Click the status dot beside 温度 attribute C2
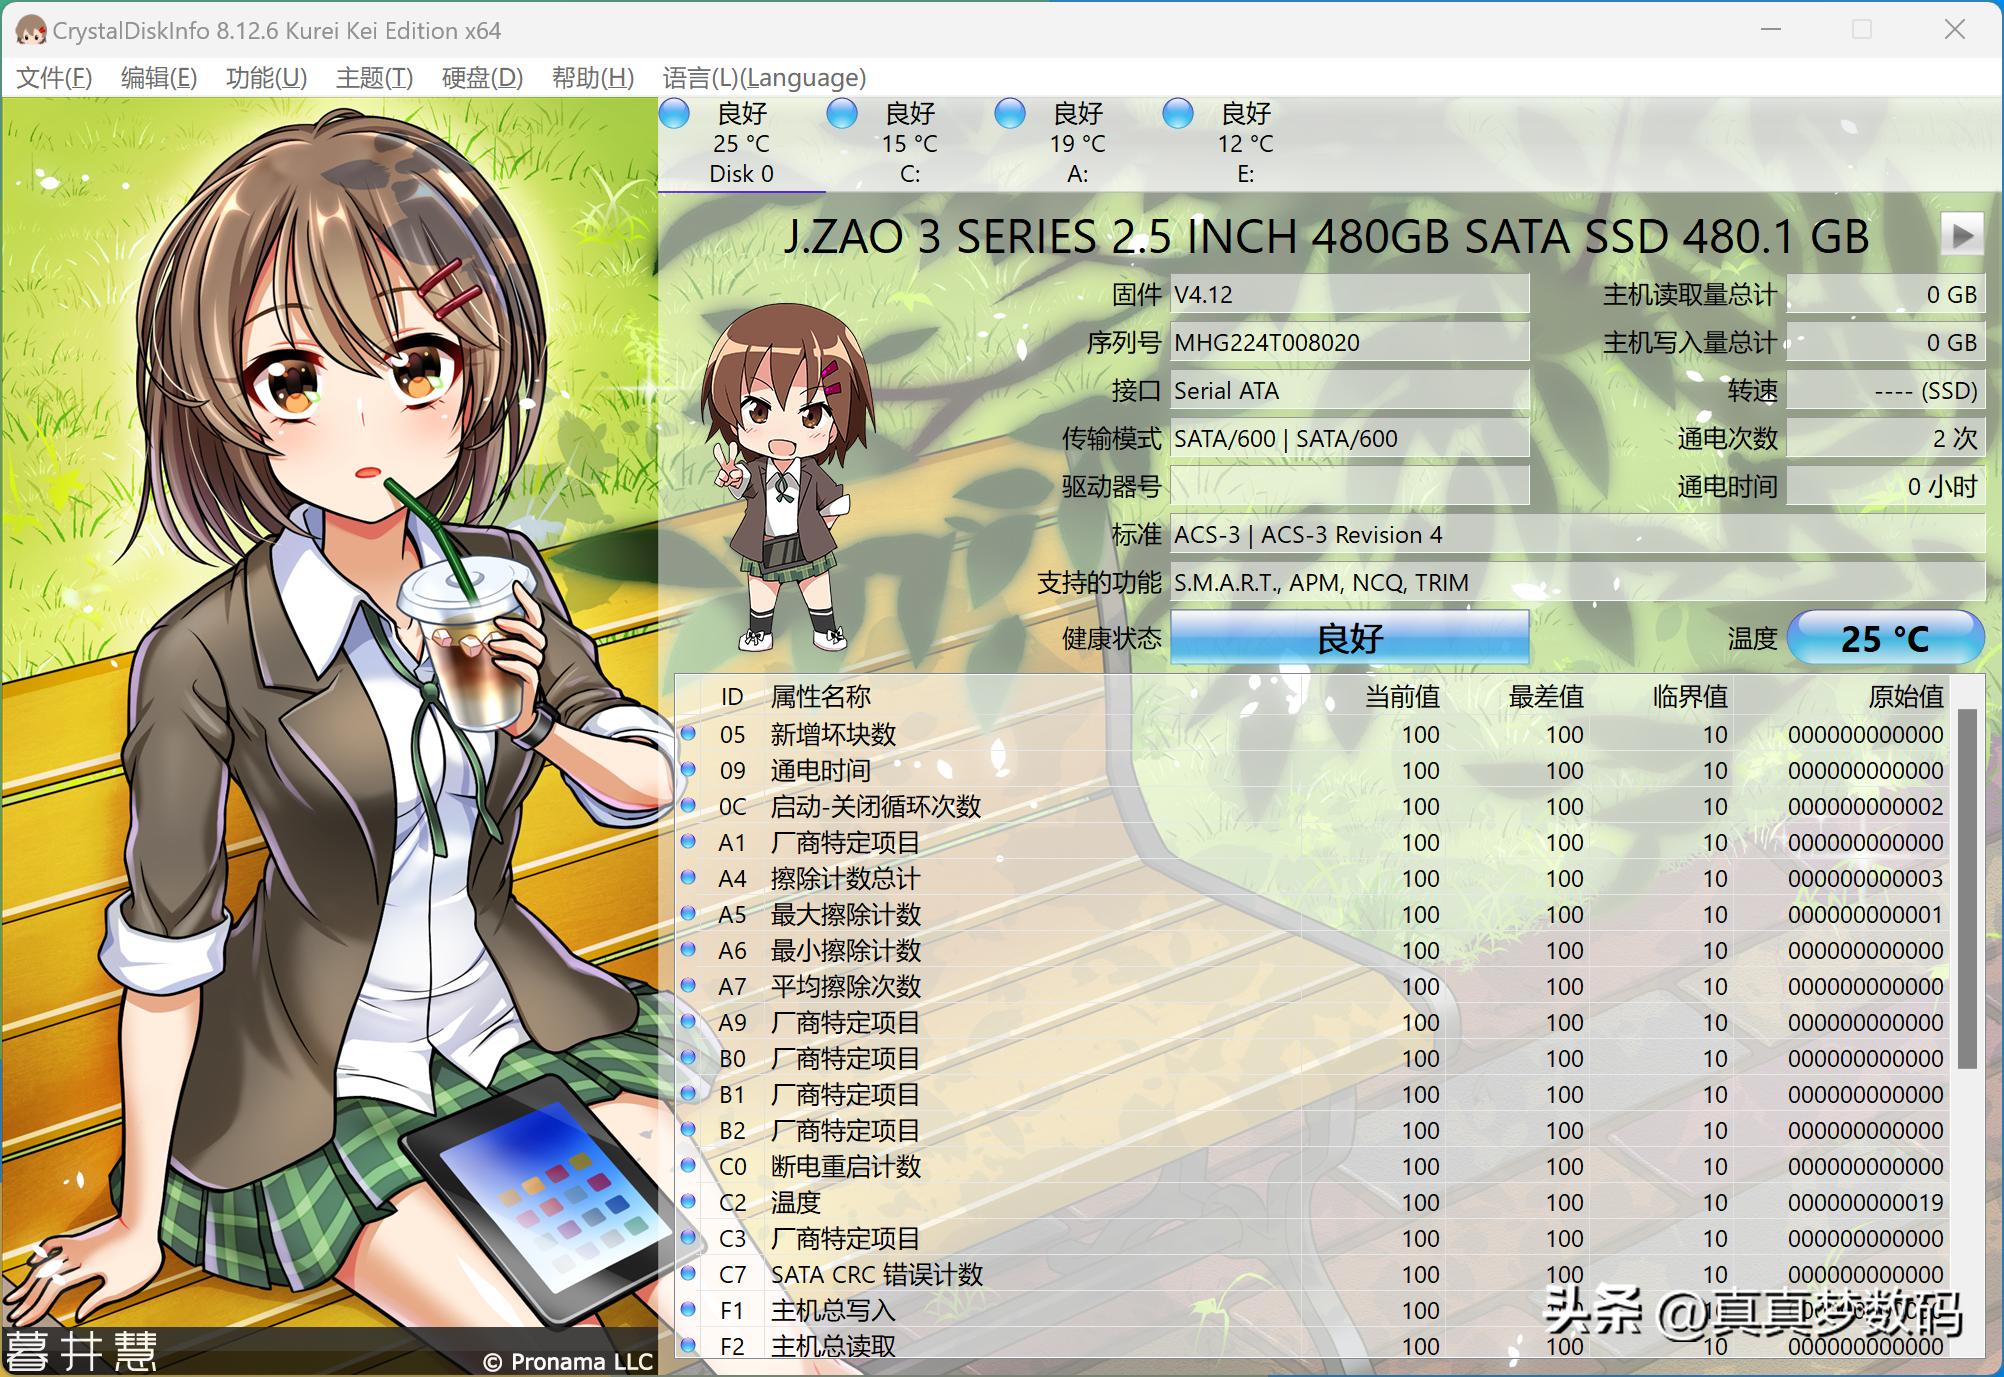 690,1202
